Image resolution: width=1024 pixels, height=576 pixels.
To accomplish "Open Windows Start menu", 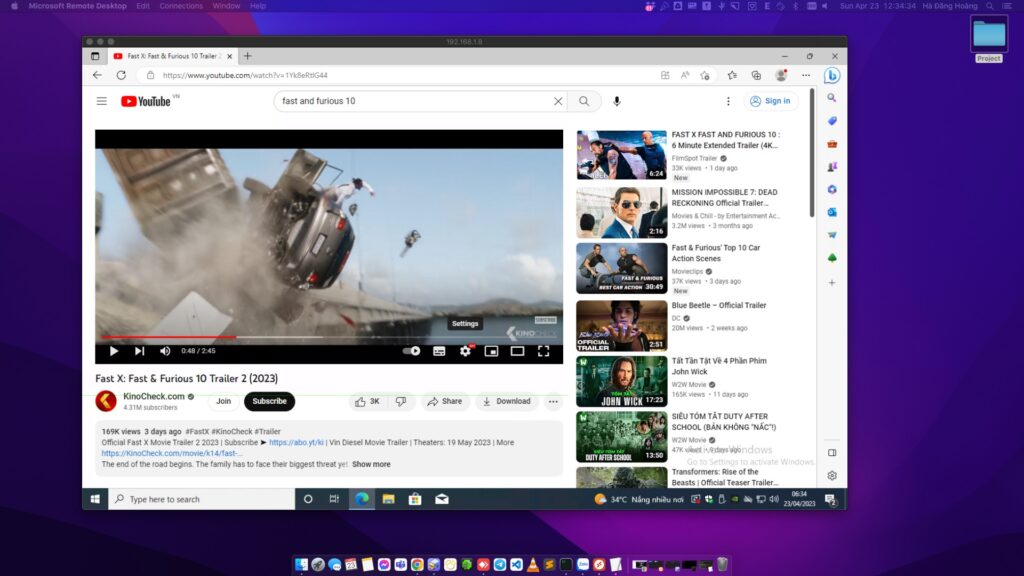I will (x=95, y=499).
